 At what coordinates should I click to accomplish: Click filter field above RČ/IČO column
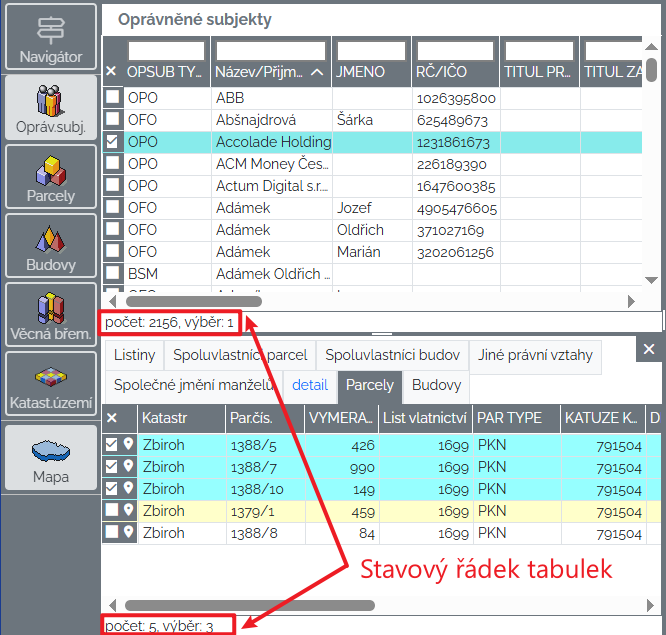(455, 50)
